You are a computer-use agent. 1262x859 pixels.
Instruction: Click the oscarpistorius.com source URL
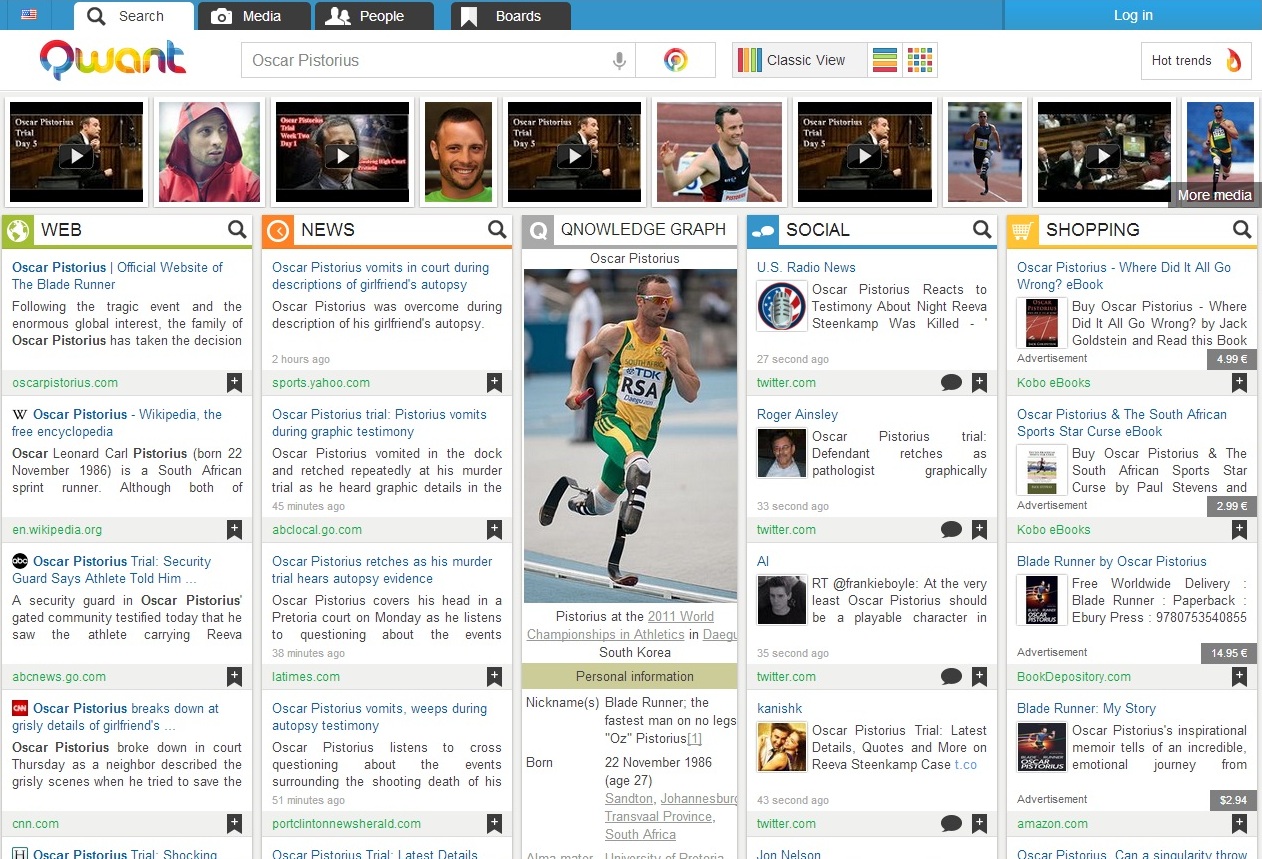[x=65, y=382]
